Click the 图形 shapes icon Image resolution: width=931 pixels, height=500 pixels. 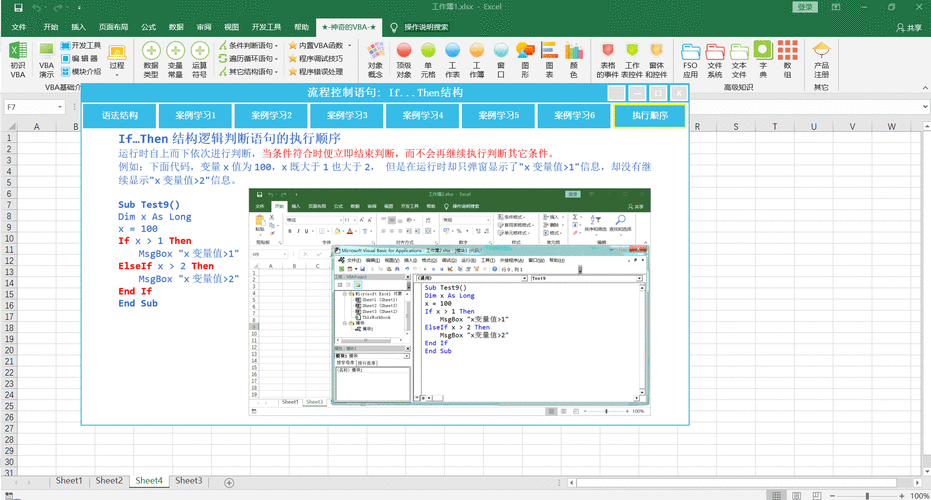[x=525, y=59]
